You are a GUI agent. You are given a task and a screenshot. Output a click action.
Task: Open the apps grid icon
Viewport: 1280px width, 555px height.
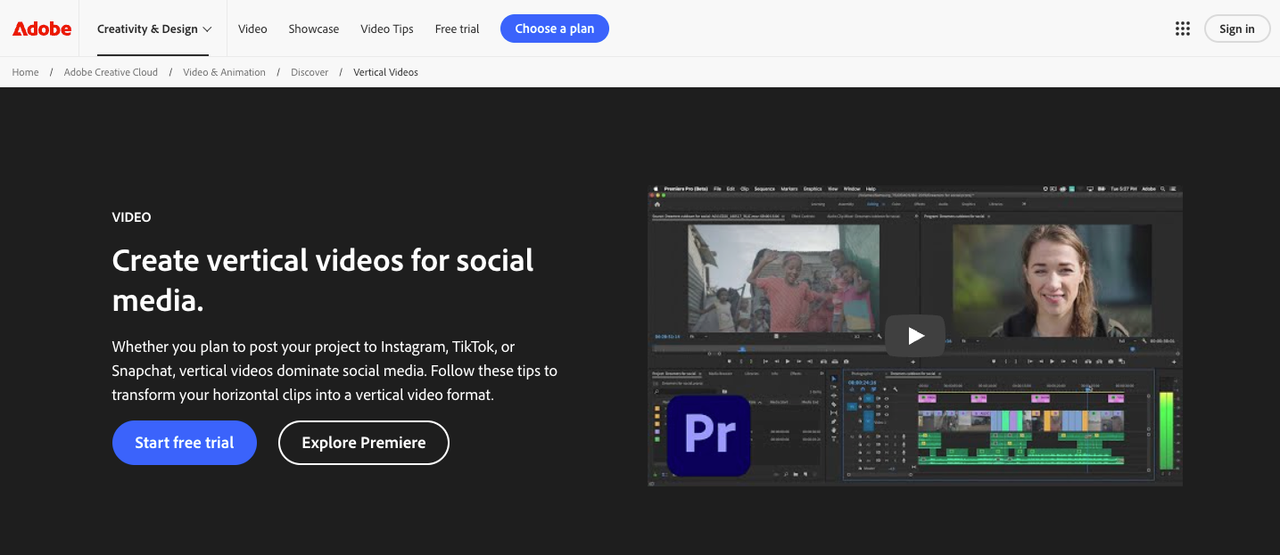pyautogui.click(x=1183, y=29)
